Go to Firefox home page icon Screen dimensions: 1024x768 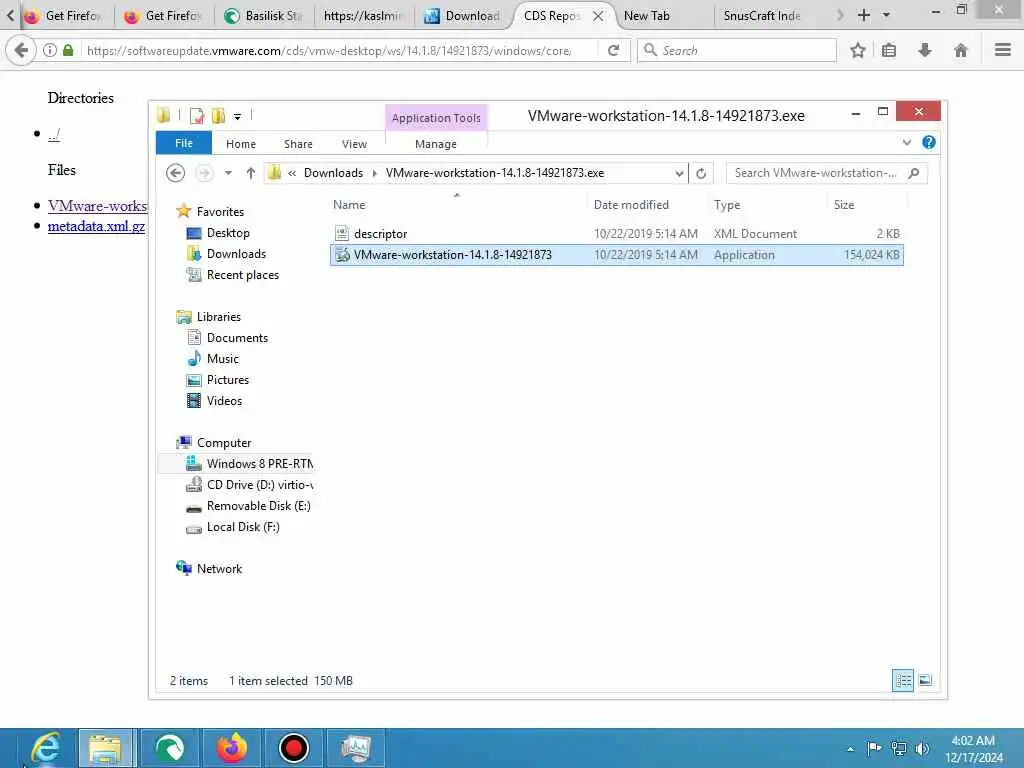coord(961,50)
